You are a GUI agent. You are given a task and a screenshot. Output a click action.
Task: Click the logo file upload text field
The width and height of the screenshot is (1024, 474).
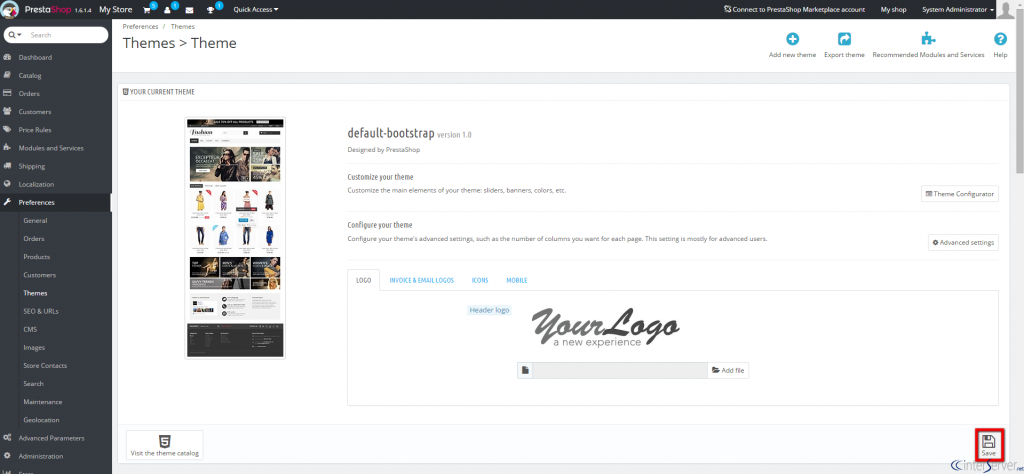(x=620, y=370)
